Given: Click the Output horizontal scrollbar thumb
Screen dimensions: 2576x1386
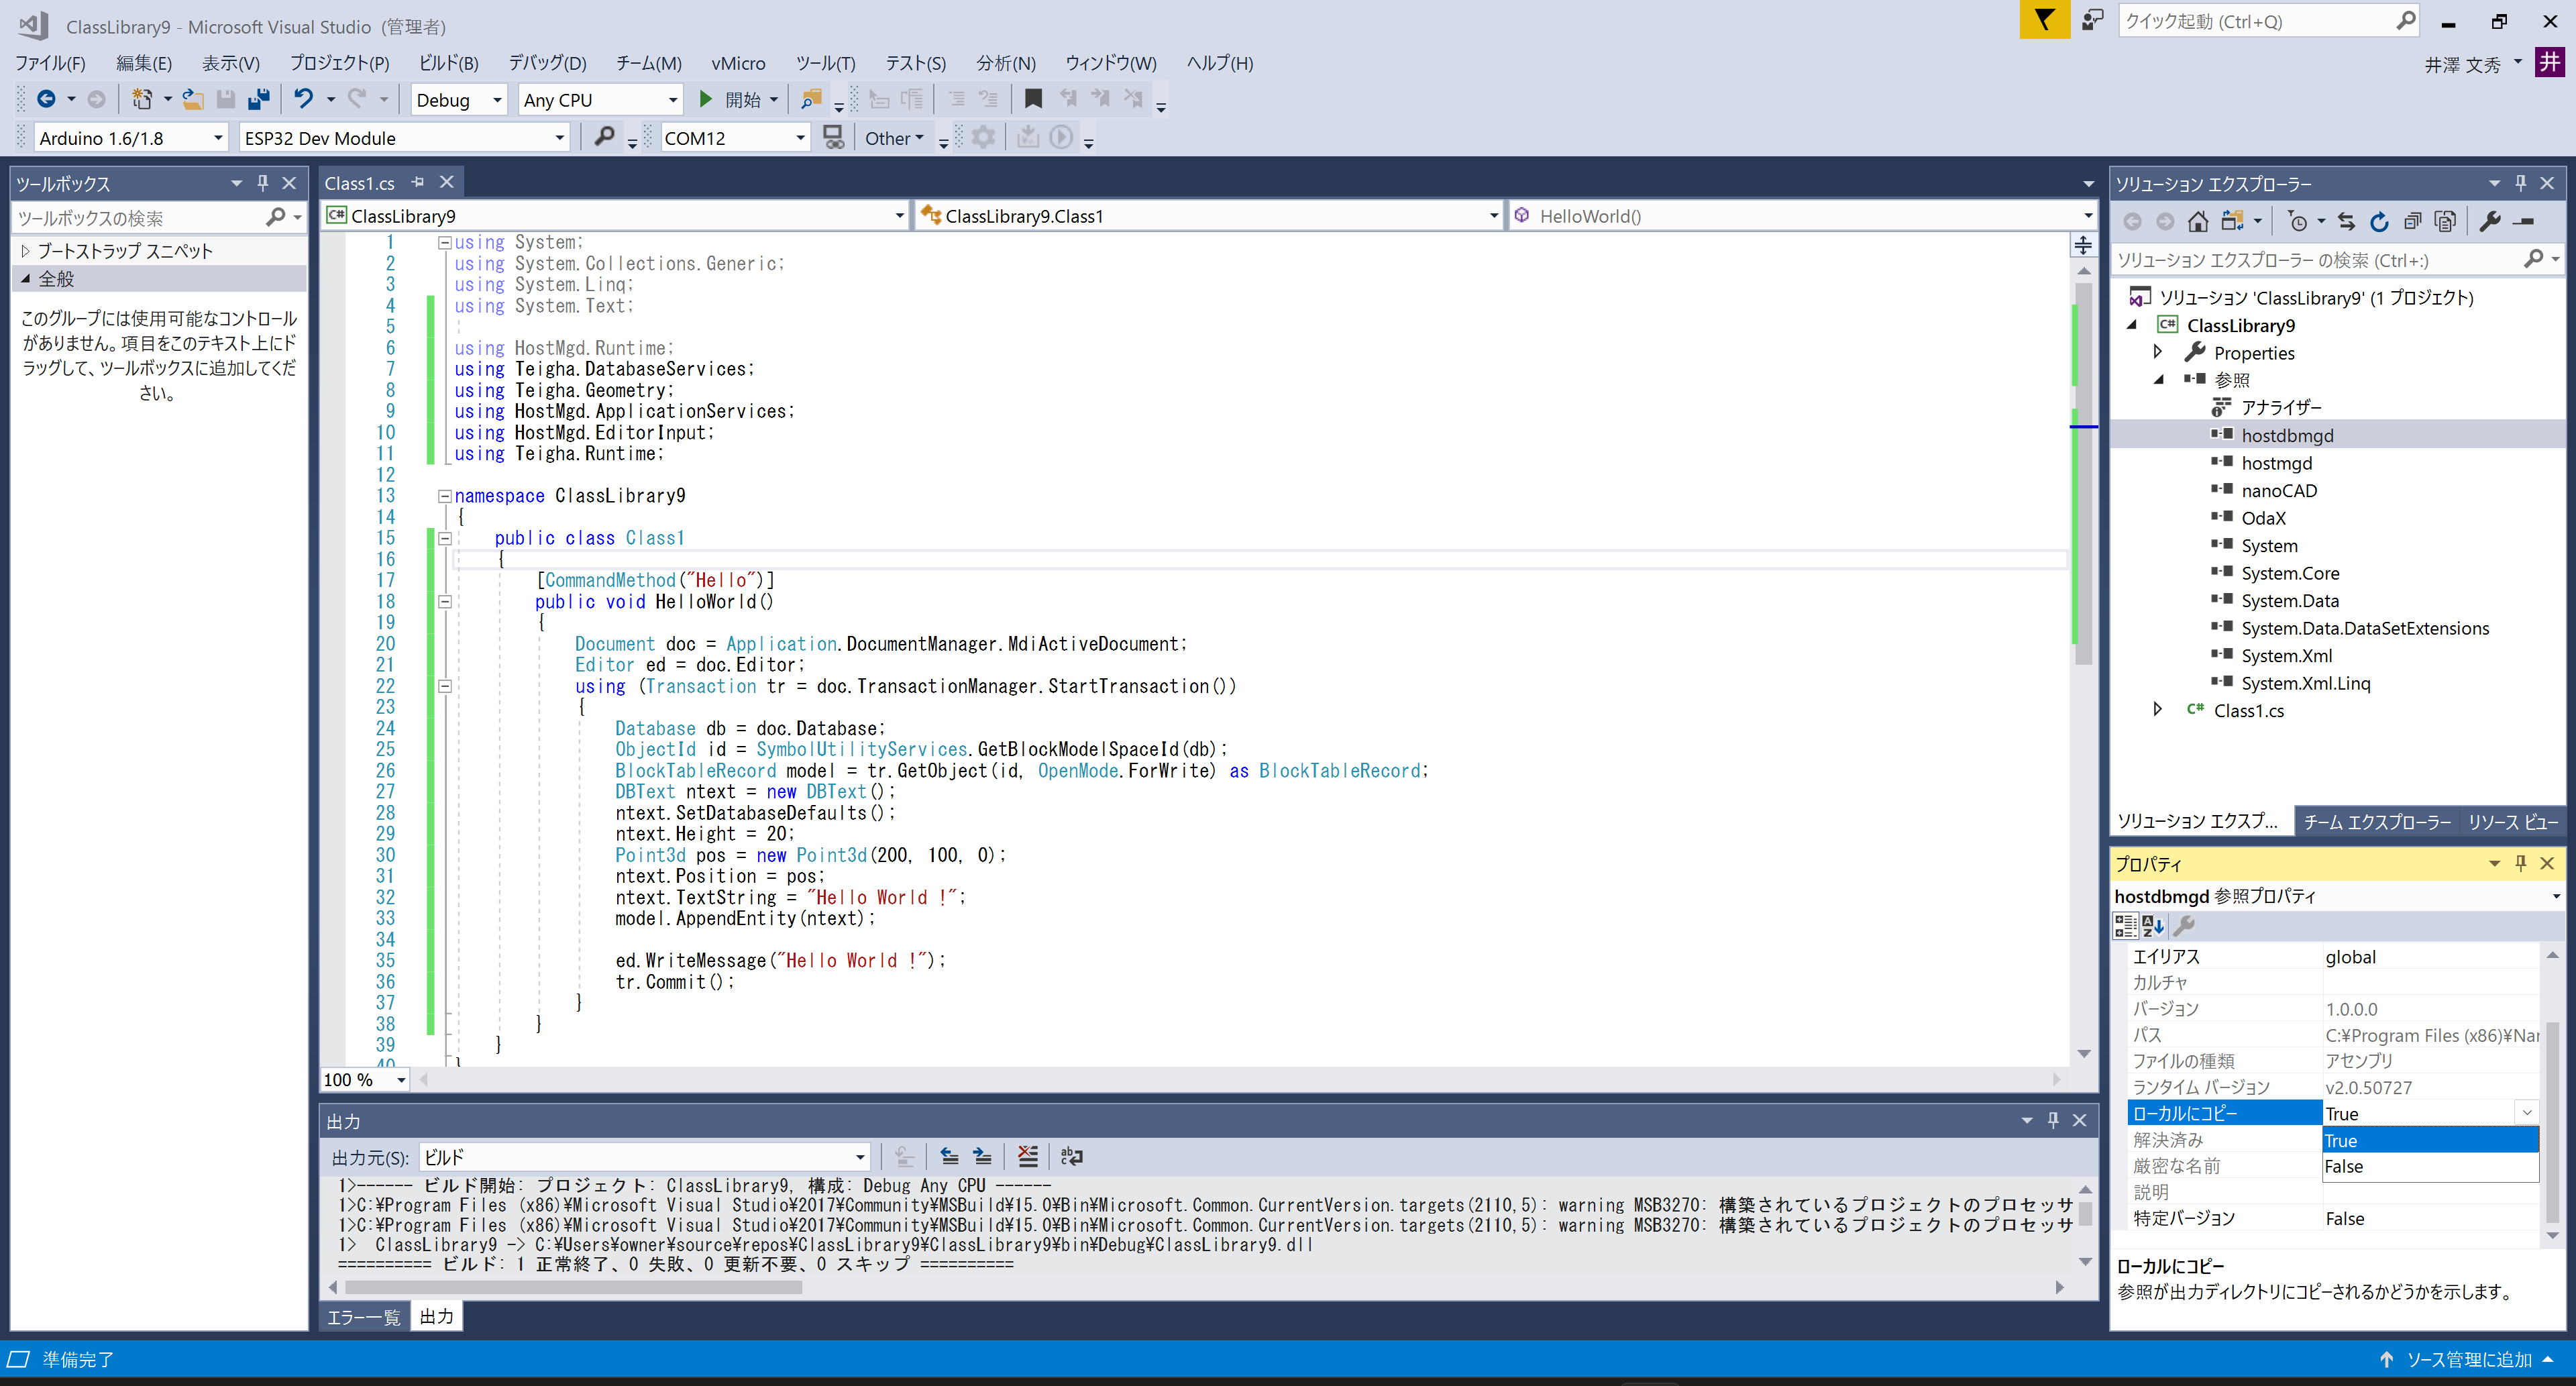Looking at the screenshot, I should pos(572,1287).
